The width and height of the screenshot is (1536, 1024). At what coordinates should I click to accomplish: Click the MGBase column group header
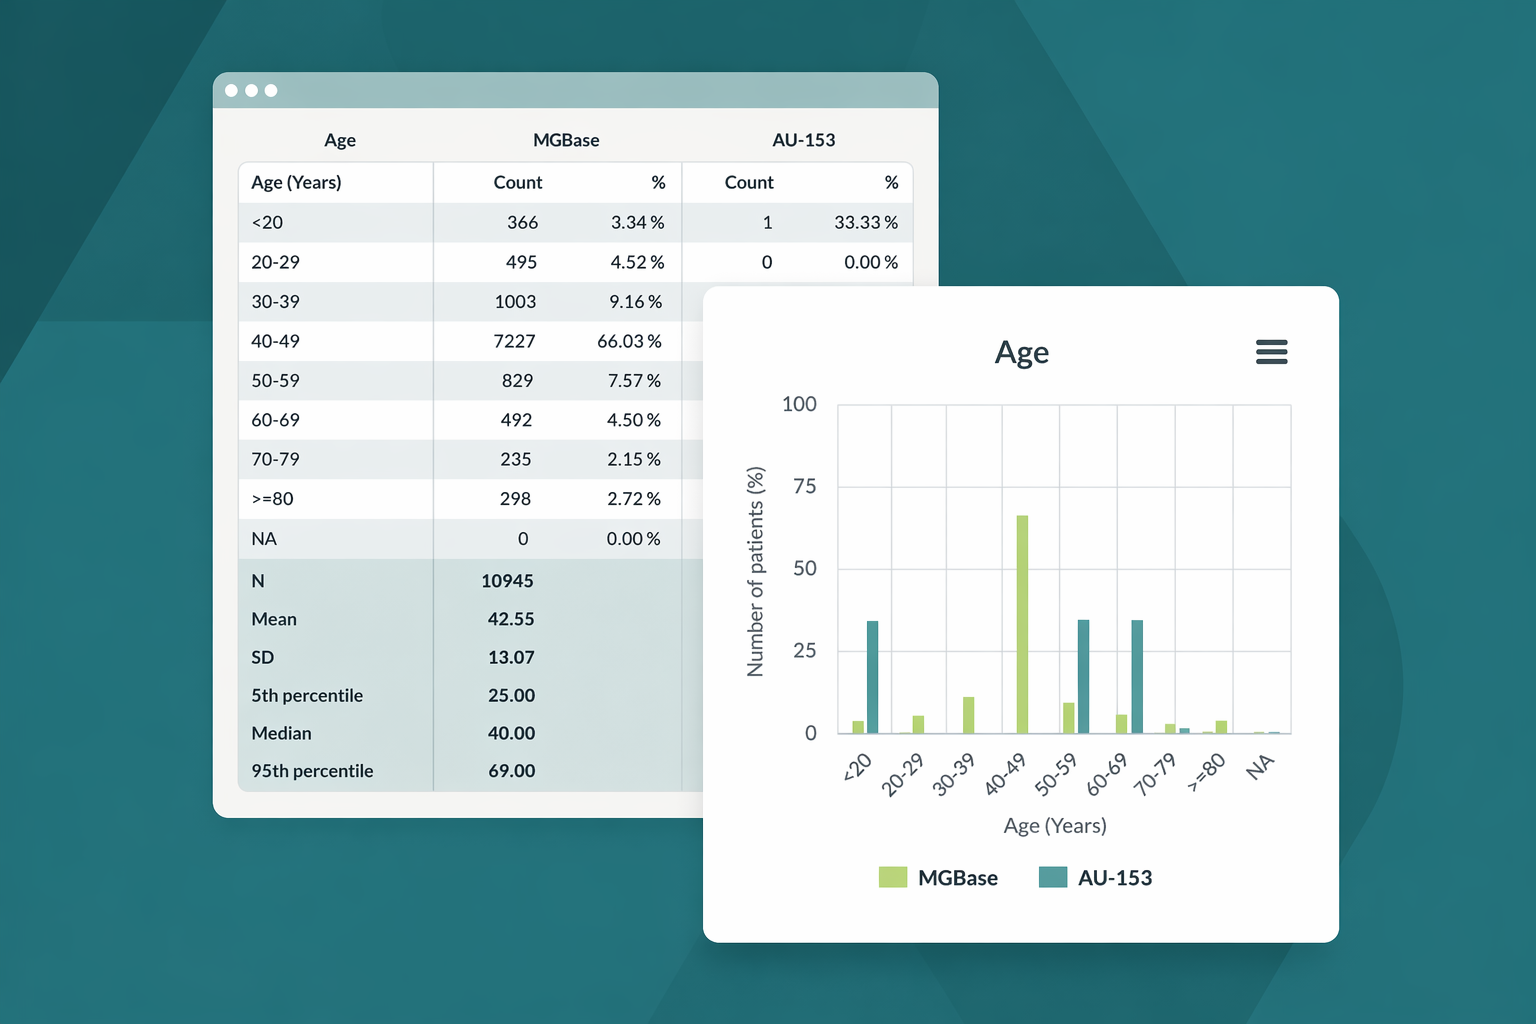(566, 140)
